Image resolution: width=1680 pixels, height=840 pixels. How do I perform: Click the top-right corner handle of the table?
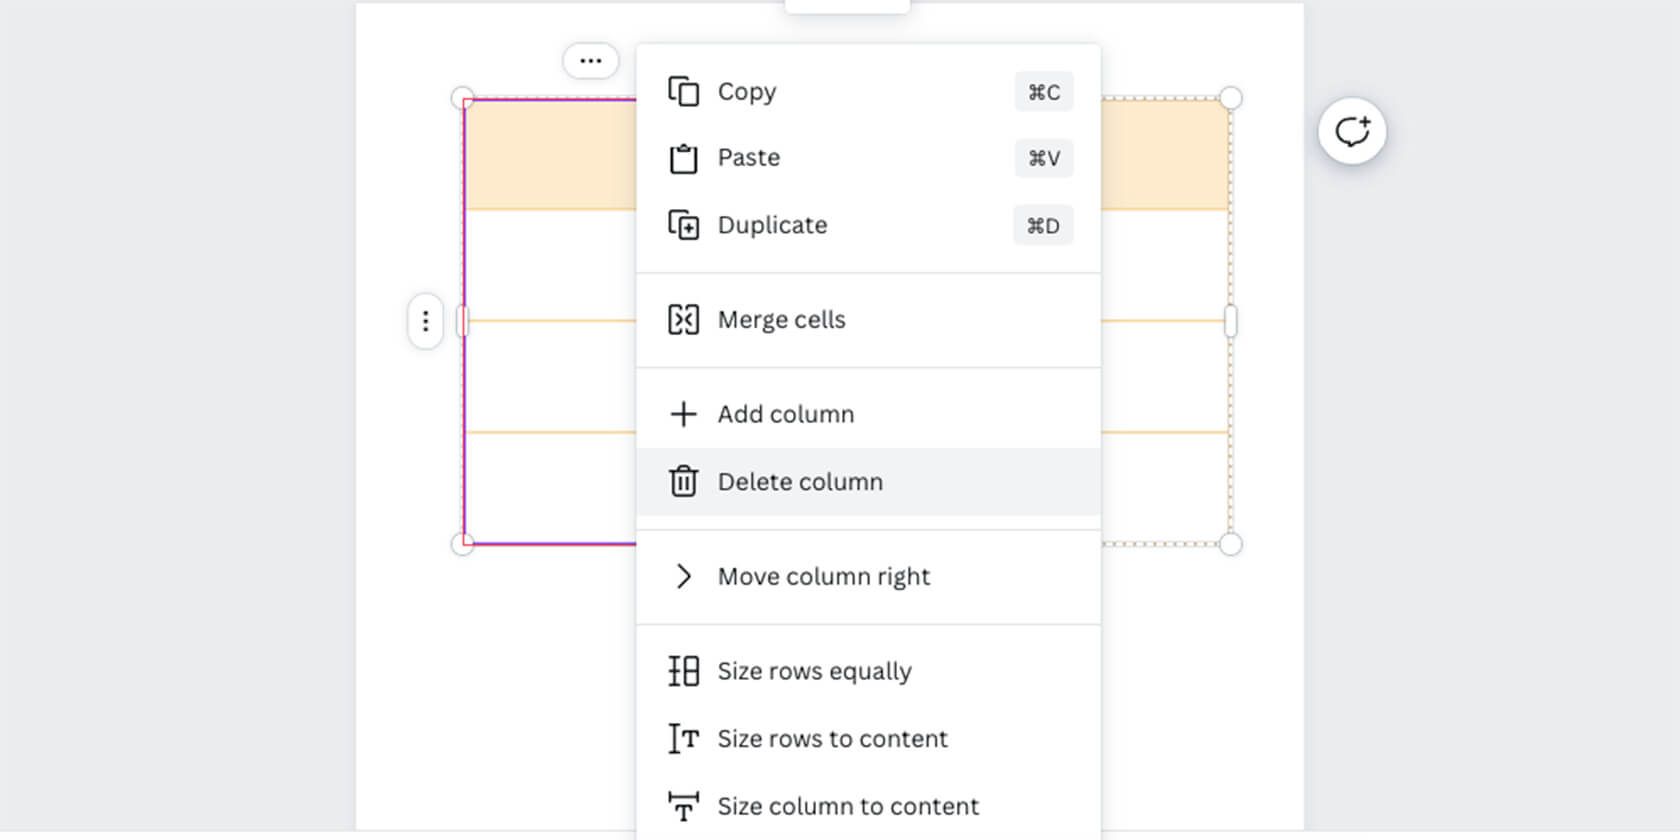coord(1231,97)
